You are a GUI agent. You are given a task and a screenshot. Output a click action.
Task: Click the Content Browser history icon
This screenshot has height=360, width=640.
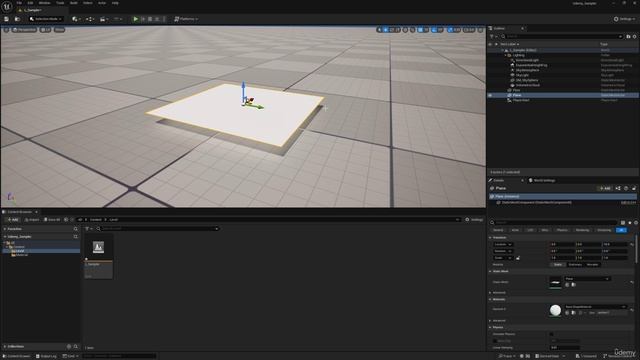coord(66,220)
